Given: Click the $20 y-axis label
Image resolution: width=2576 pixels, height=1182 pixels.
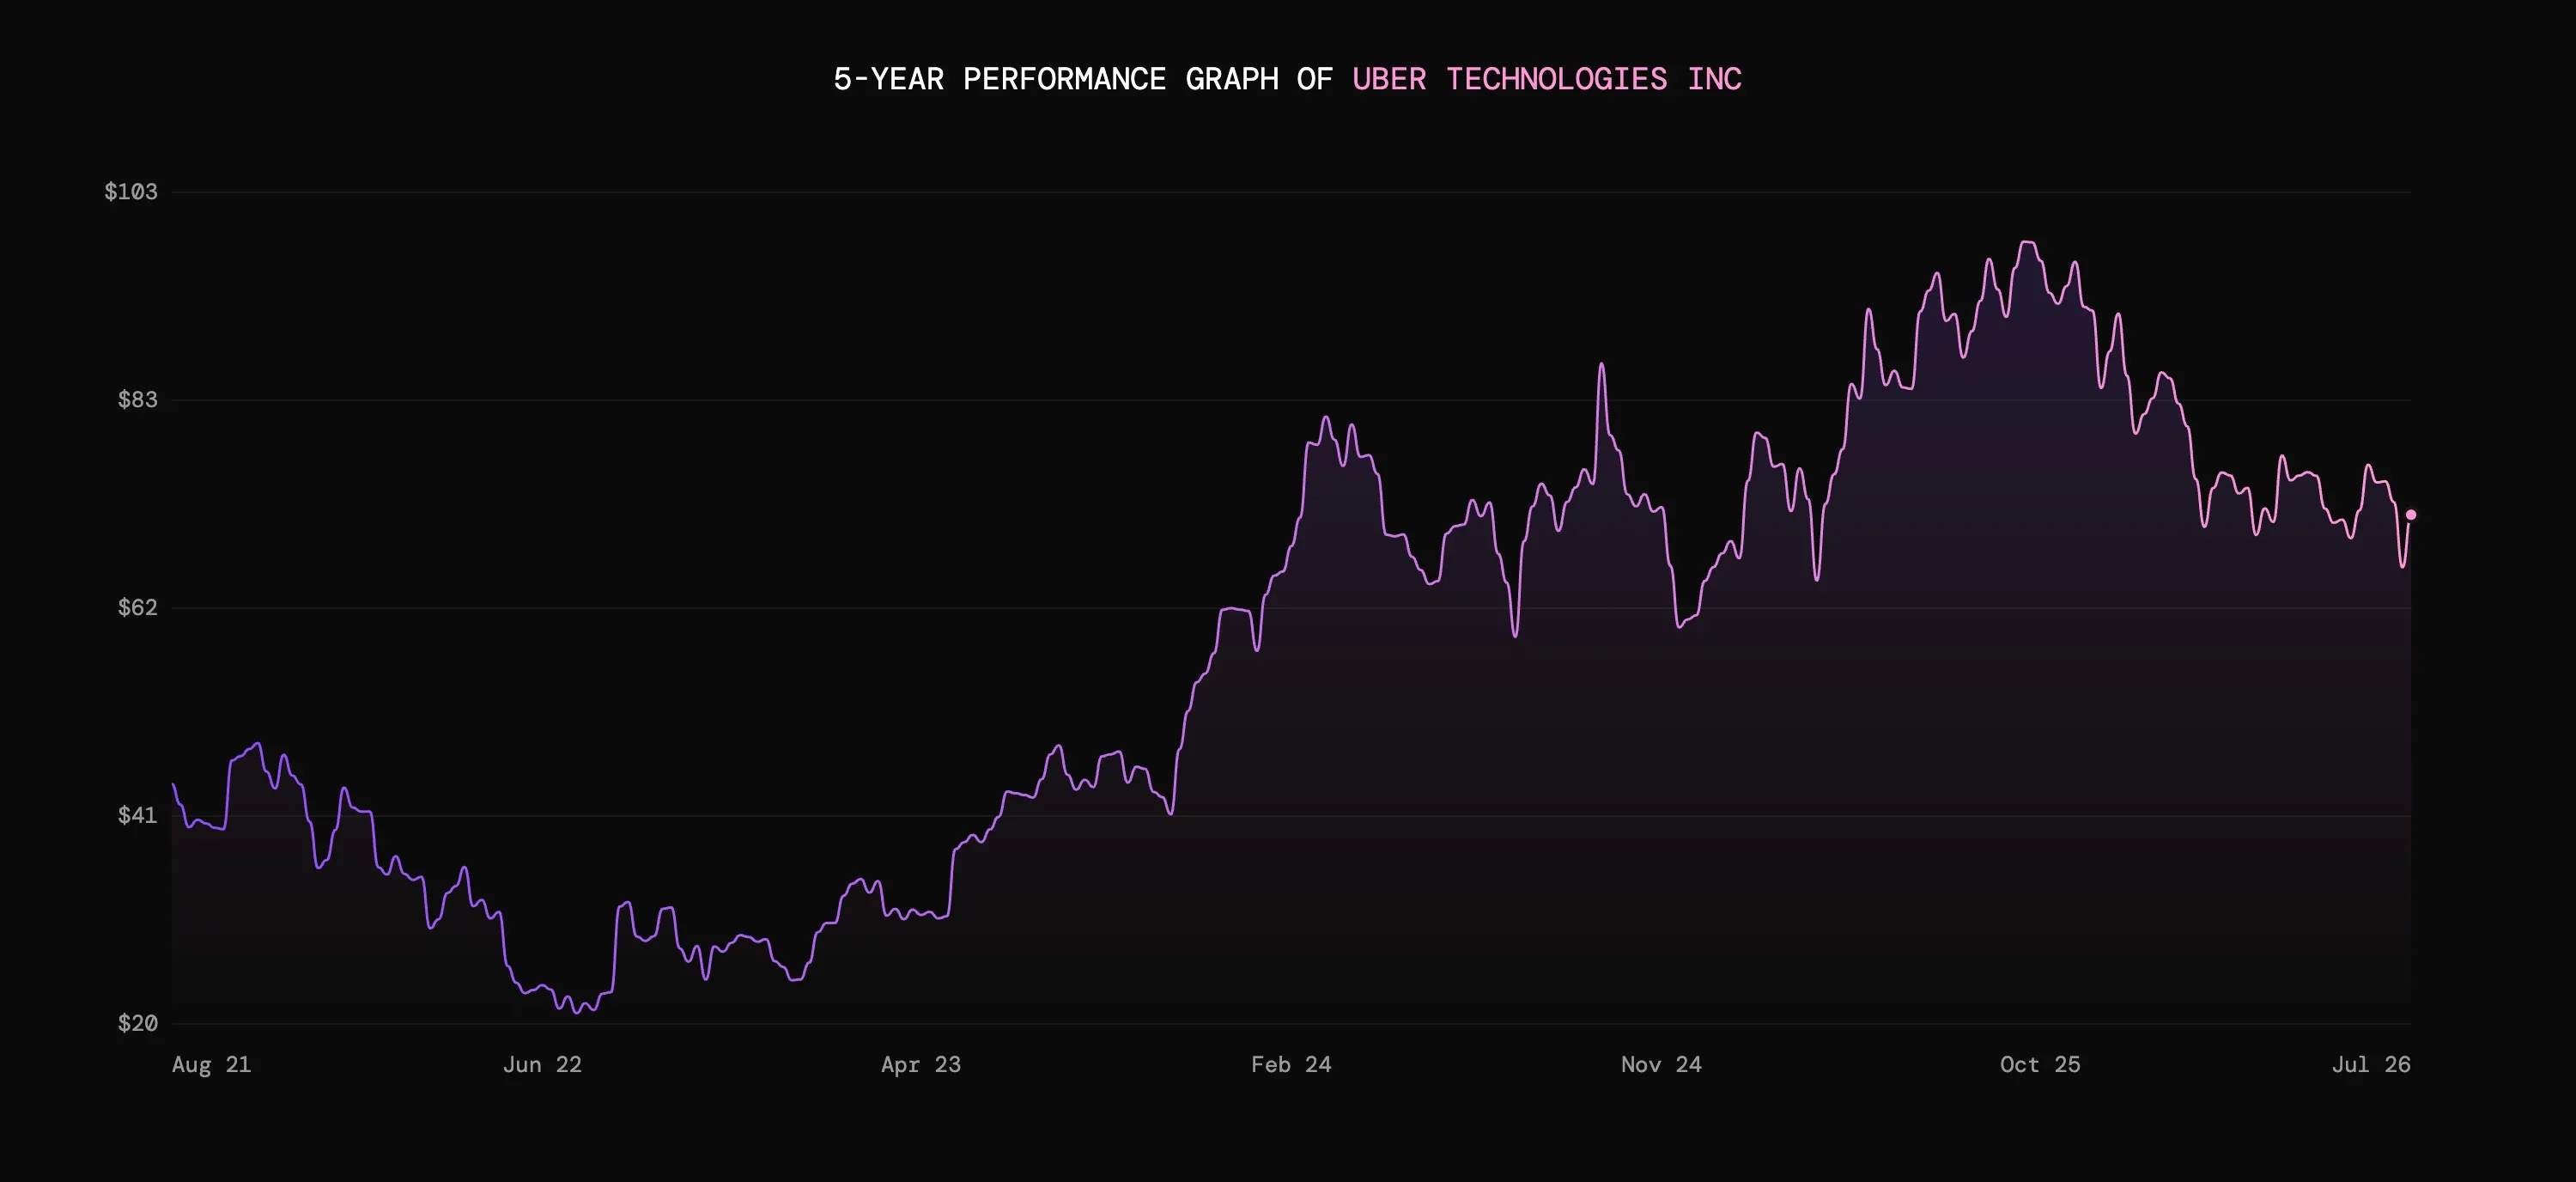Looking at the screenshot, I should [138, 1023].
